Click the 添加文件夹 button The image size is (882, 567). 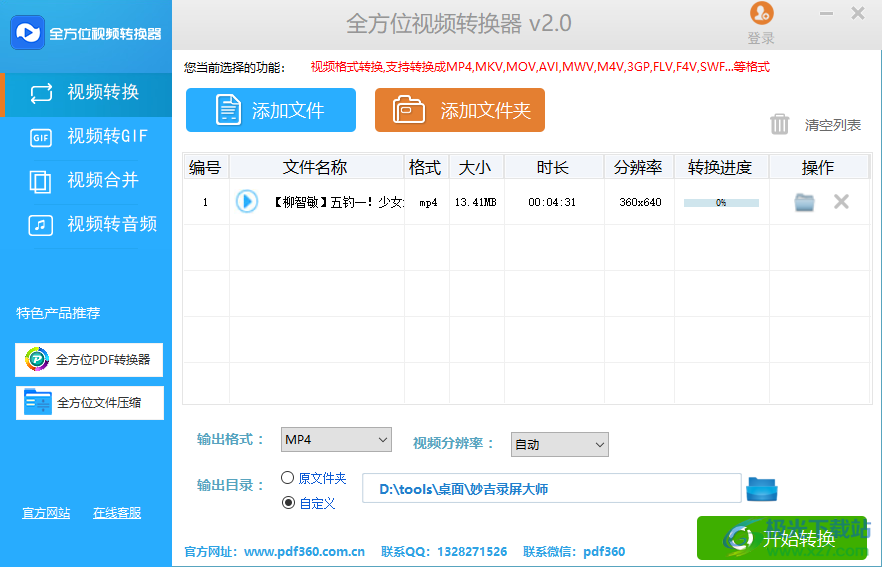(460, 110)
